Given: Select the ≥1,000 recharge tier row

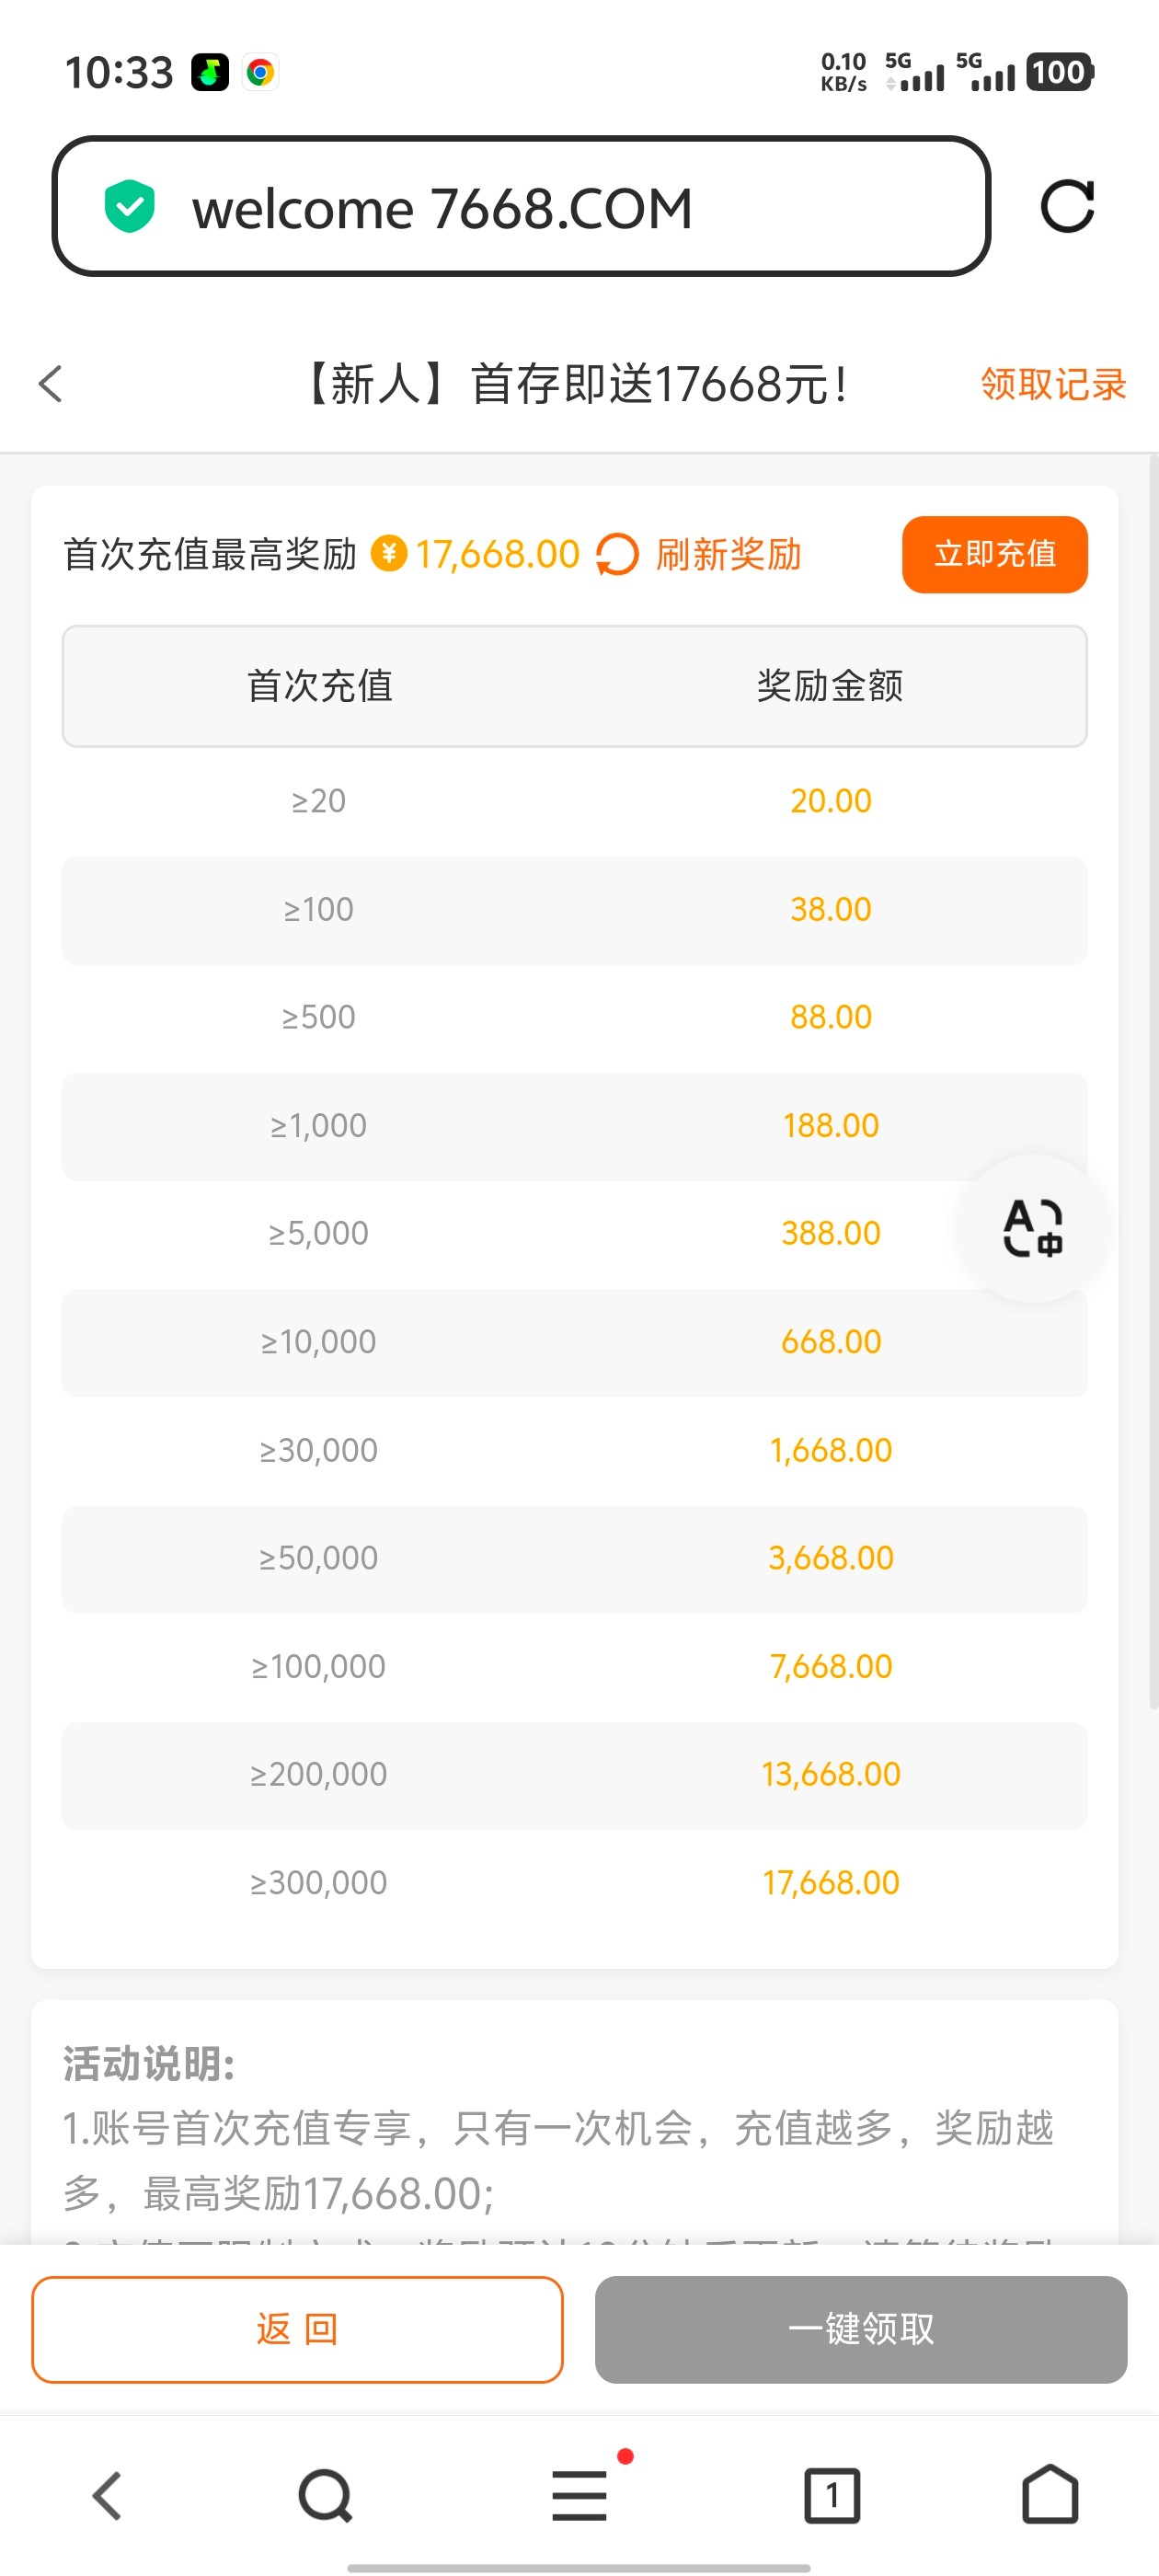Looking at the screenshot, I should point(574,1126).
